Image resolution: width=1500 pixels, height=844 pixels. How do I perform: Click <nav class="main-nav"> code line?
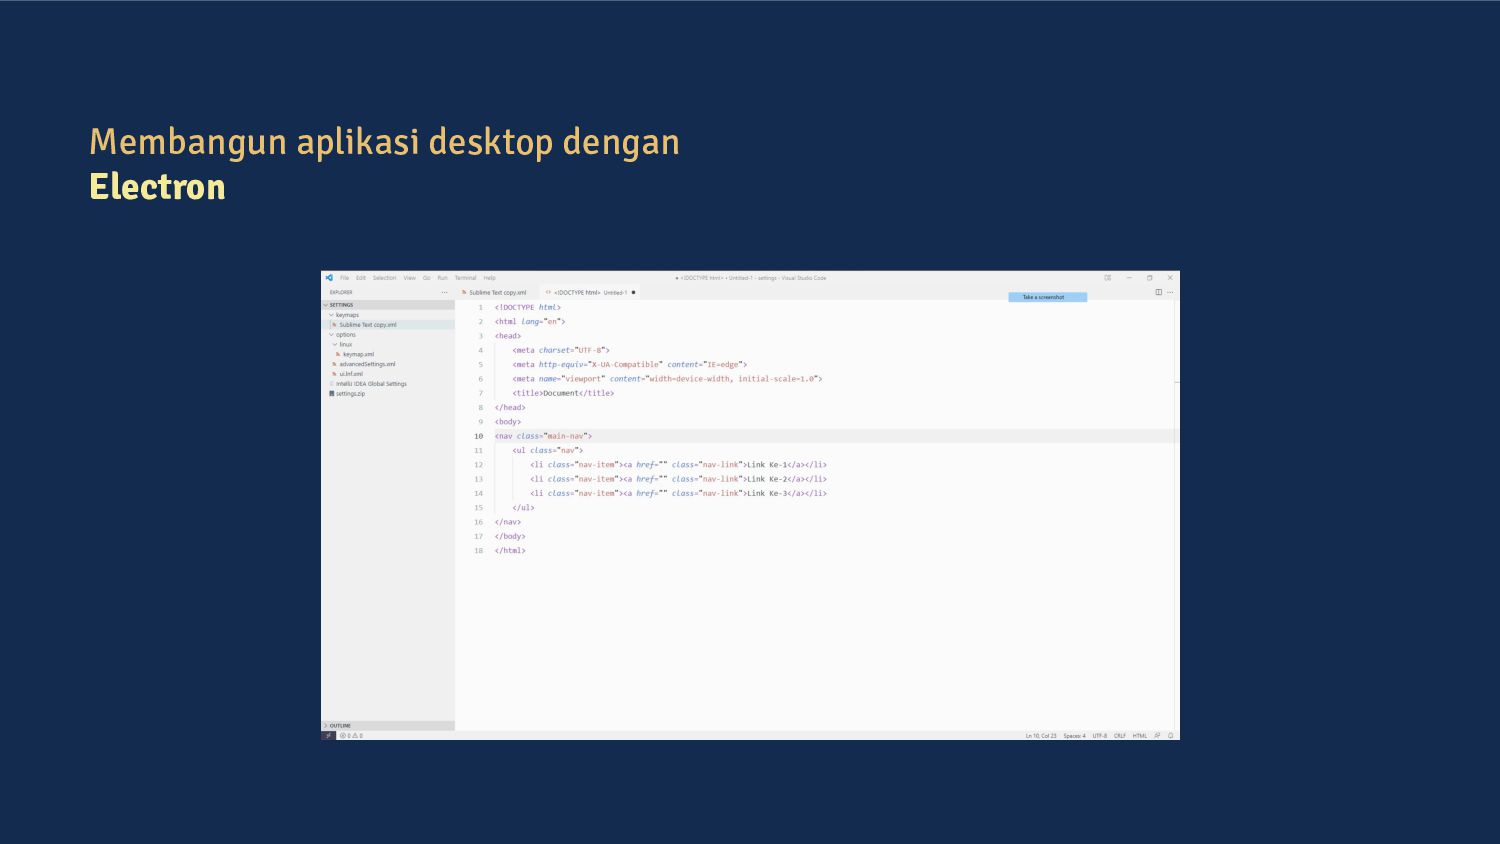click(543, 436)
